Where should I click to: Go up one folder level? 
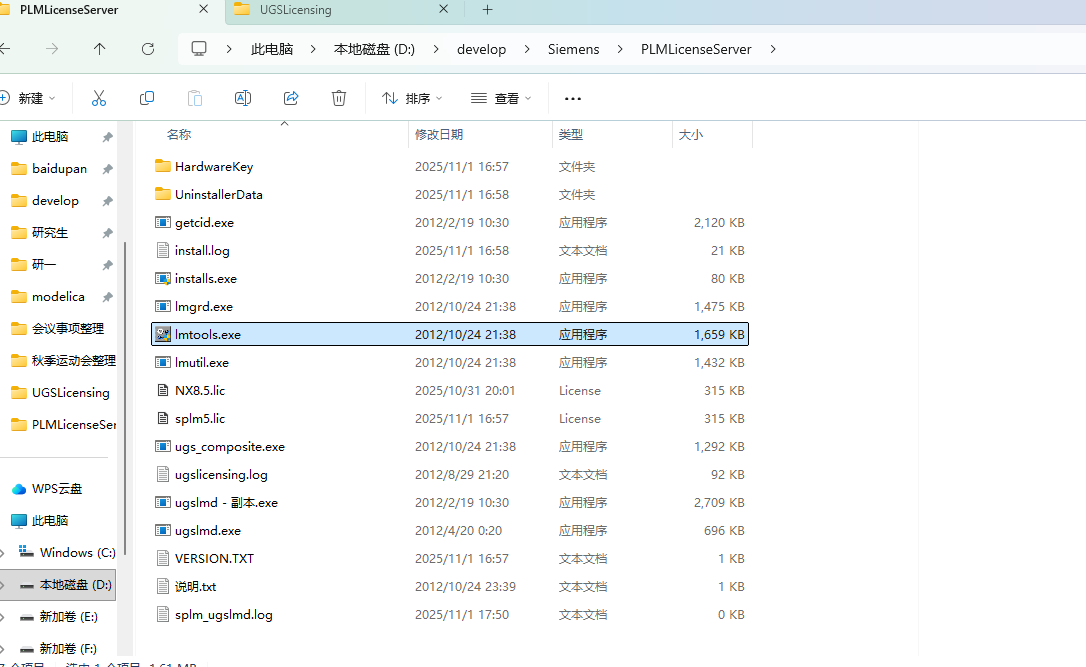(100, 49)
